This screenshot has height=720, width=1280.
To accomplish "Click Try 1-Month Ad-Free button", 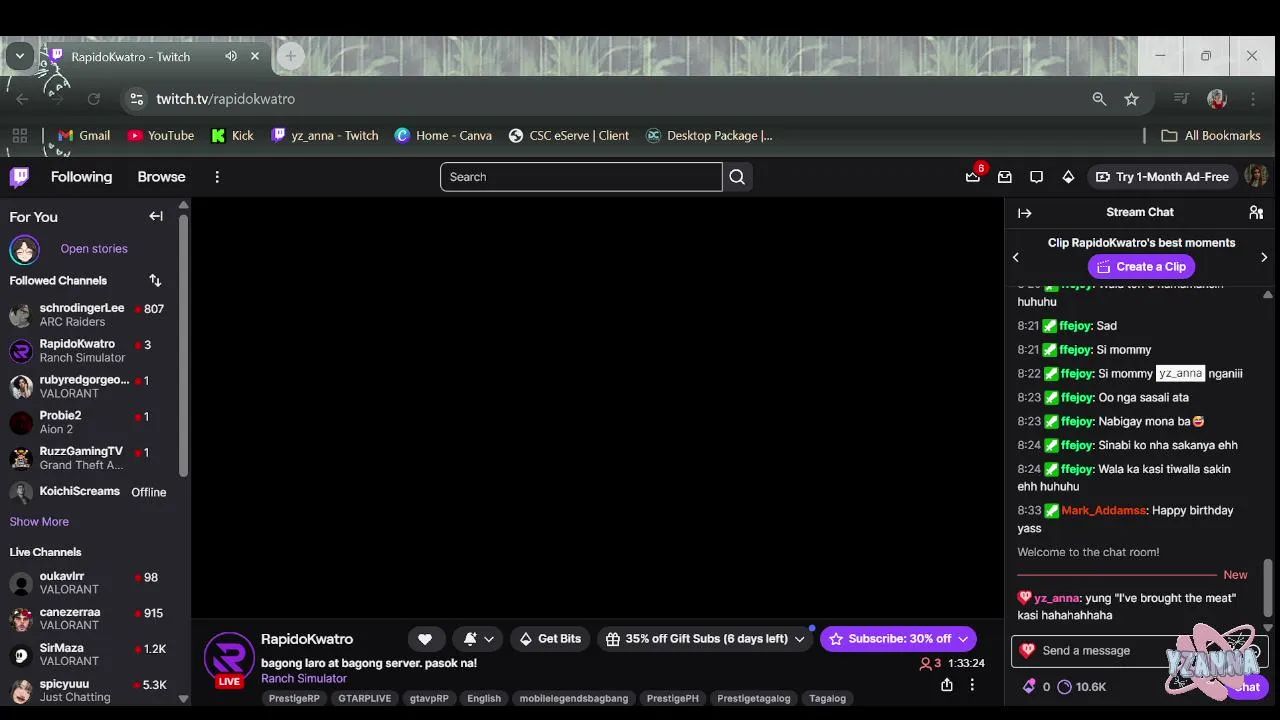I will (x=1162, y=177).
